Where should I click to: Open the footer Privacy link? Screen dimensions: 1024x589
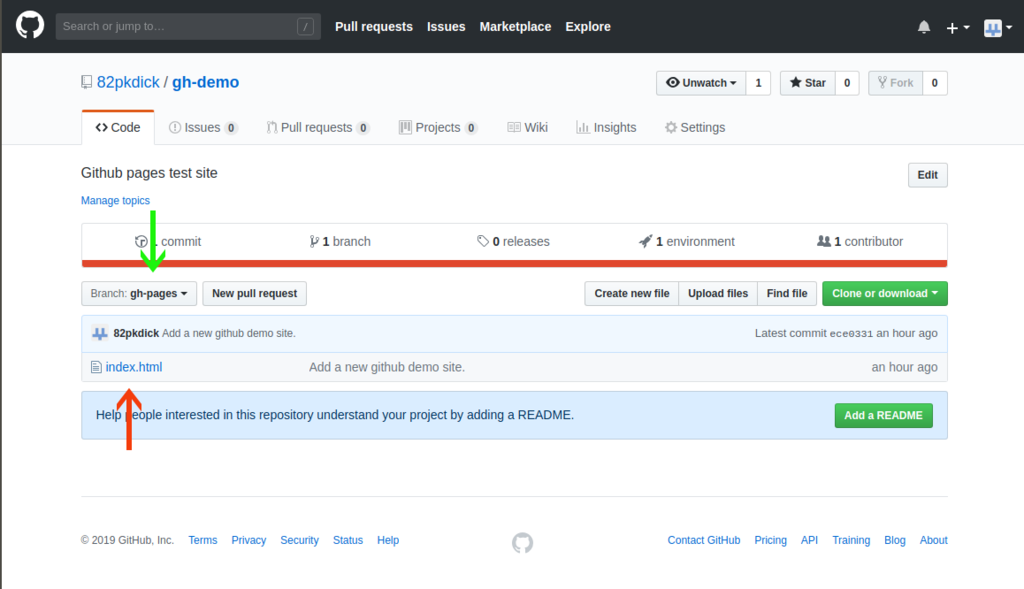(x=249, y=540)
